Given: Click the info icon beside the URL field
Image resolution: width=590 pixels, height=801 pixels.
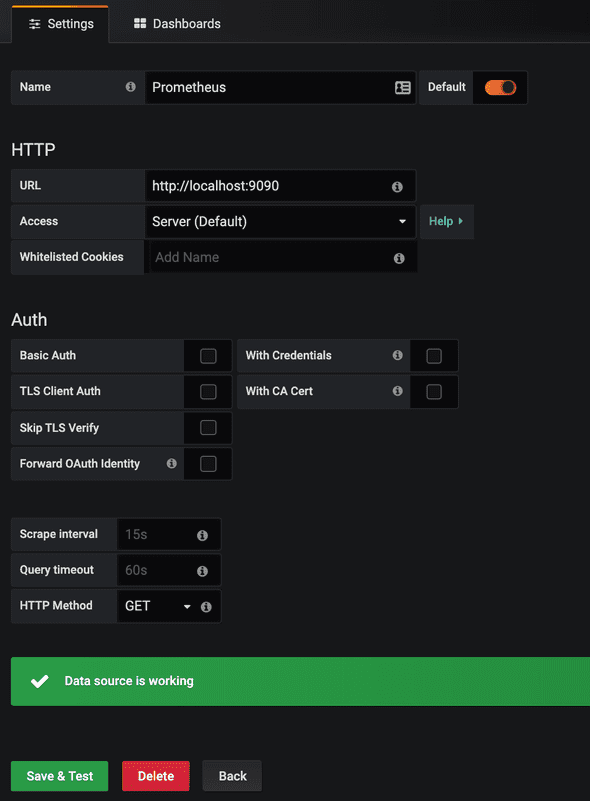Looking at the screenshot, I should click(x=397, y=186).
